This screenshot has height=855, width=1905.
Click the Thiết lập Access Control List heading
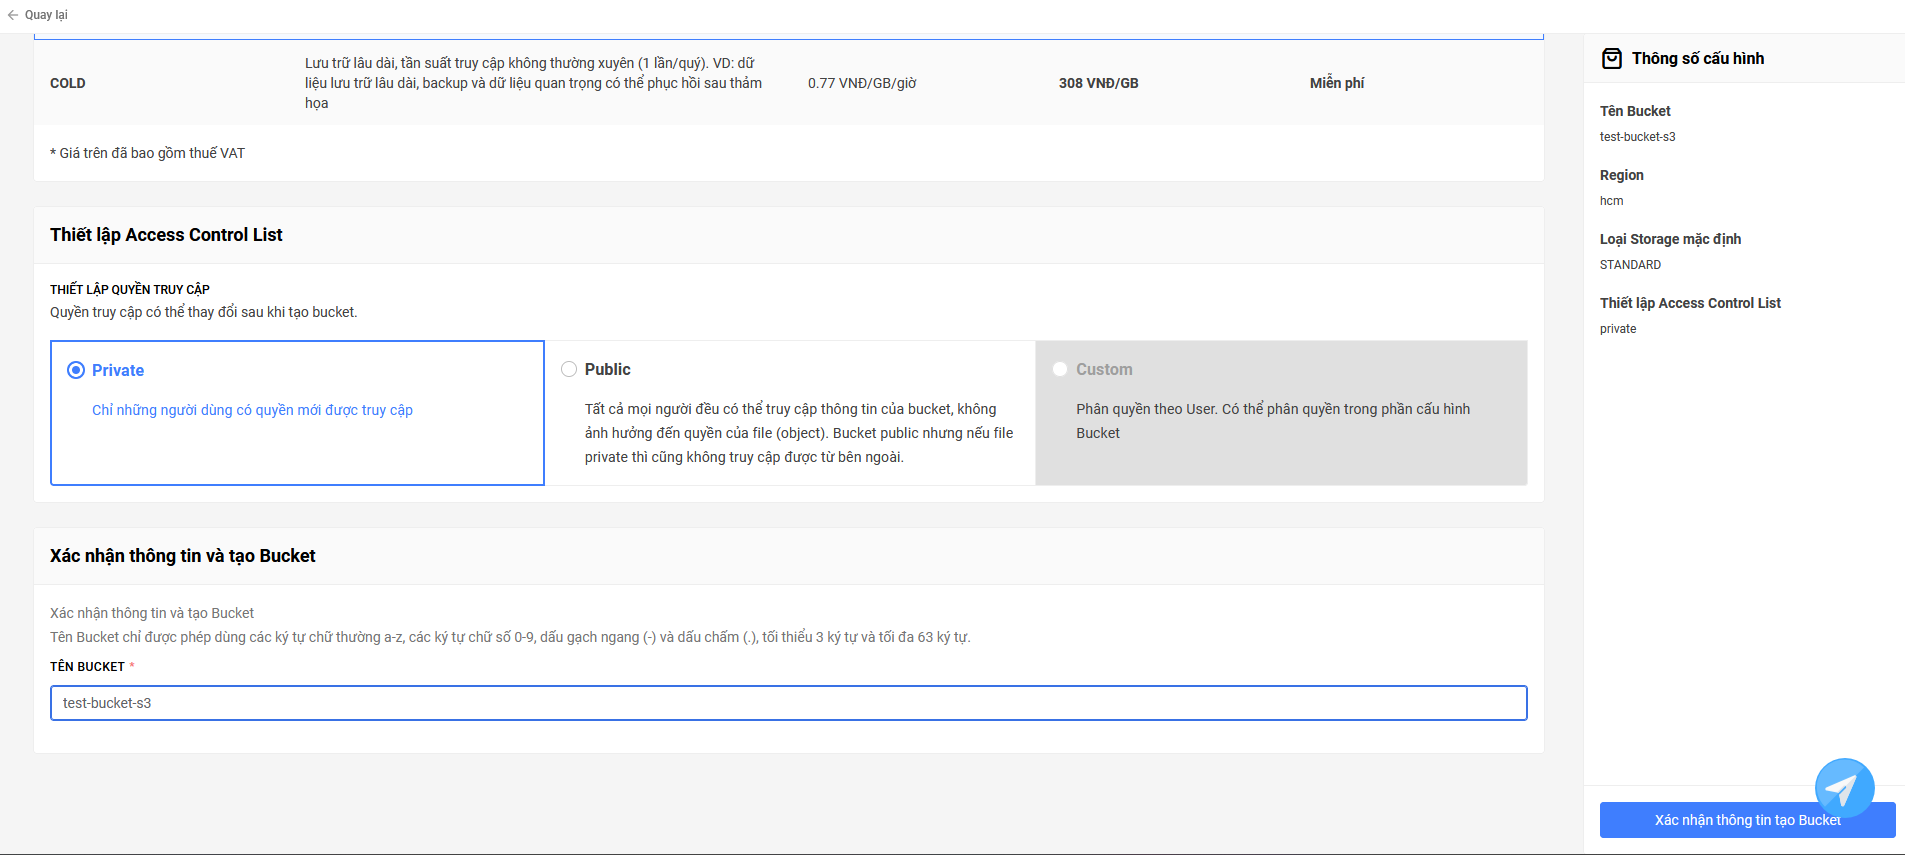[x=166, y=235]
